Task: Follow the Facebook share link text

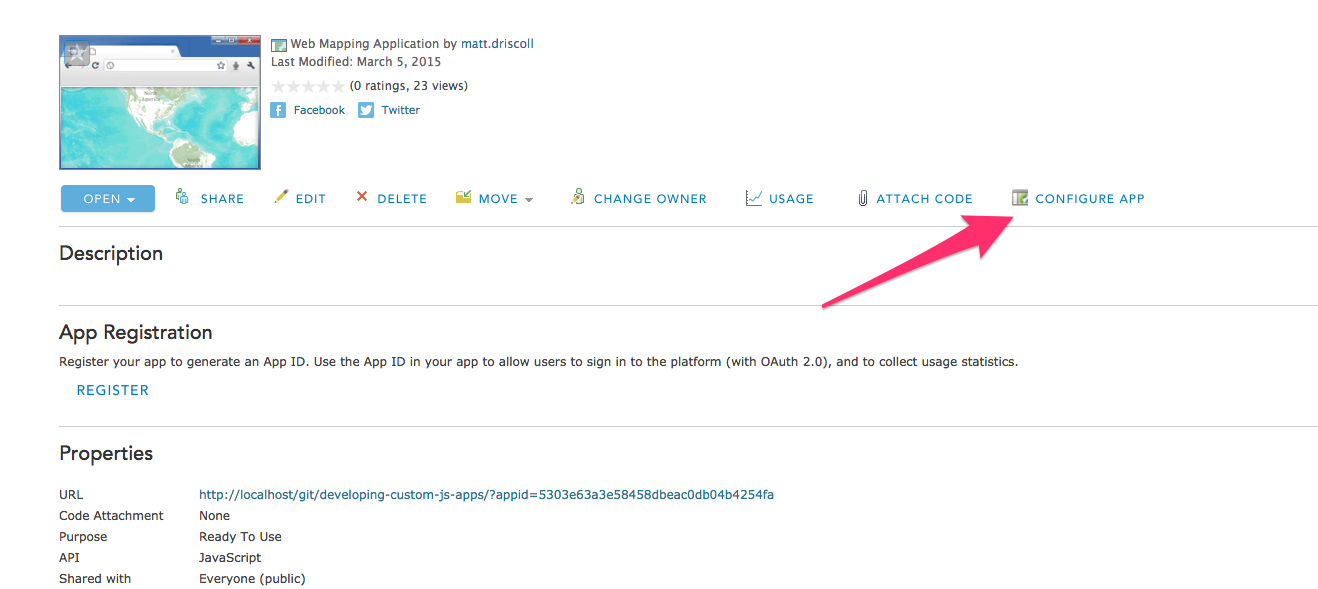Action: pos(319,110)
